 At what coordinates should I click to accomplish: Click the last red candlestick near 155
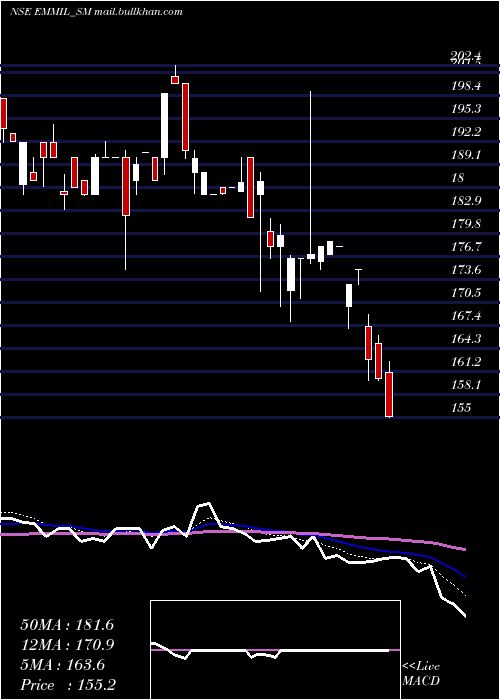click(x=389, y=394)
